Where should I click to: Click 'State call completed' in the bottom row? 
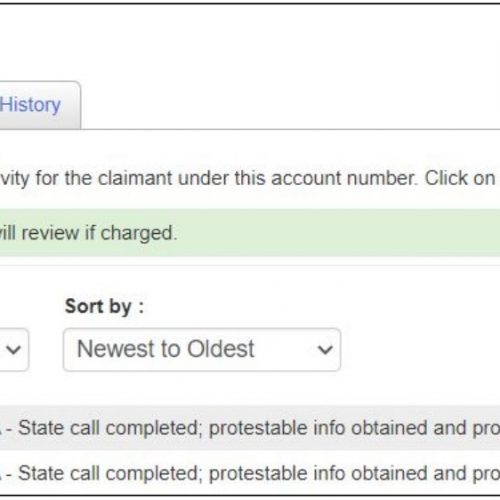pyautogui.click(x=108, y=473)
